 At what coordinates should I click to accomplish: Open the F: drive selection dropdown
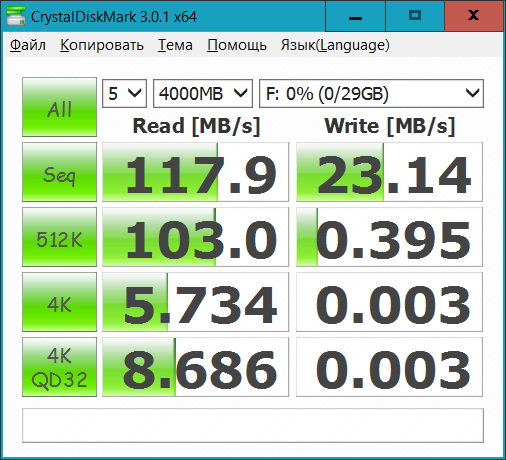[x=371, y=94]
